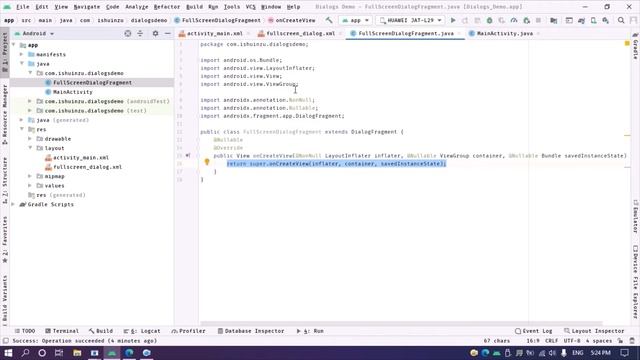
Task: Click the UTF-8 encoding in status bar
Action: tap(572, 341)
